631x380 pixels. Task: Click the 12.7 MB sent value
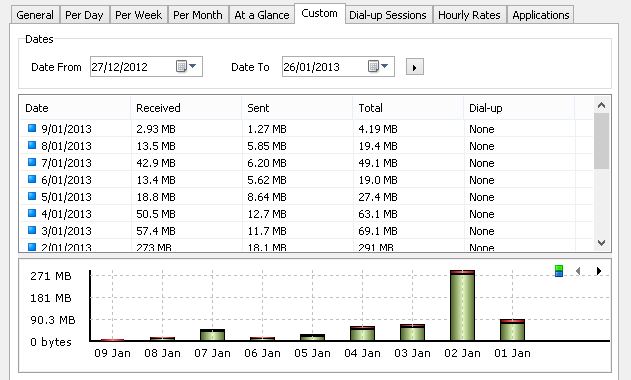[267, 214]
